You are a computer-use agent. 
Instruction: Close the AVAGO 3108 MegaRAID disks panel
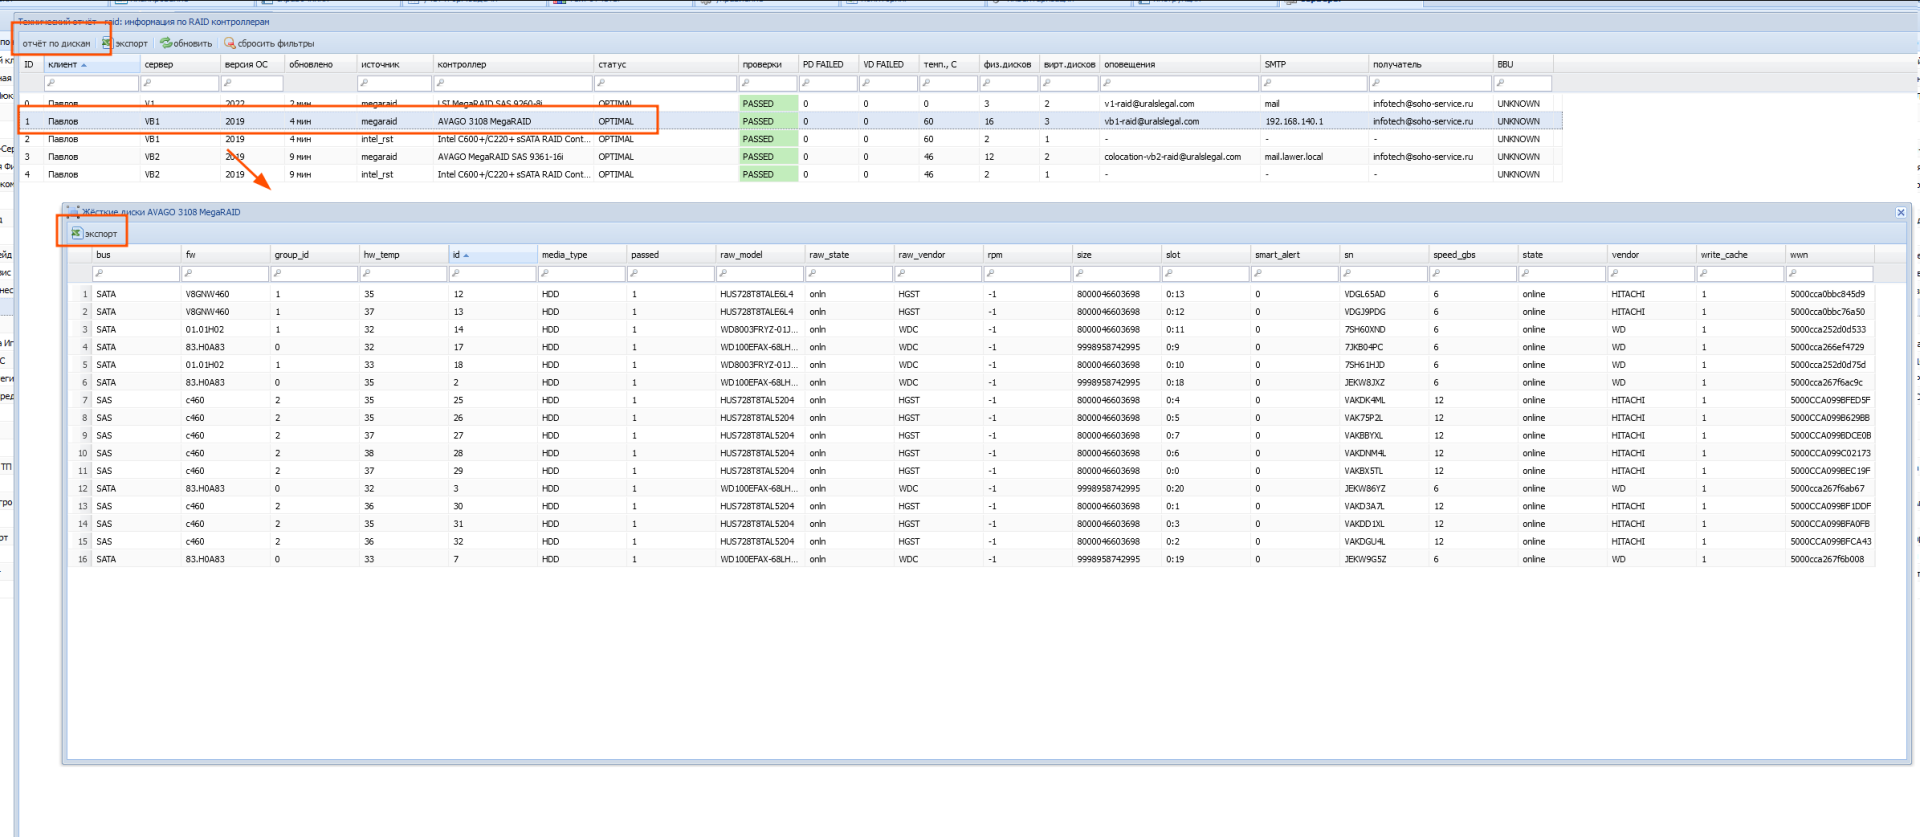pos(1900,212)
